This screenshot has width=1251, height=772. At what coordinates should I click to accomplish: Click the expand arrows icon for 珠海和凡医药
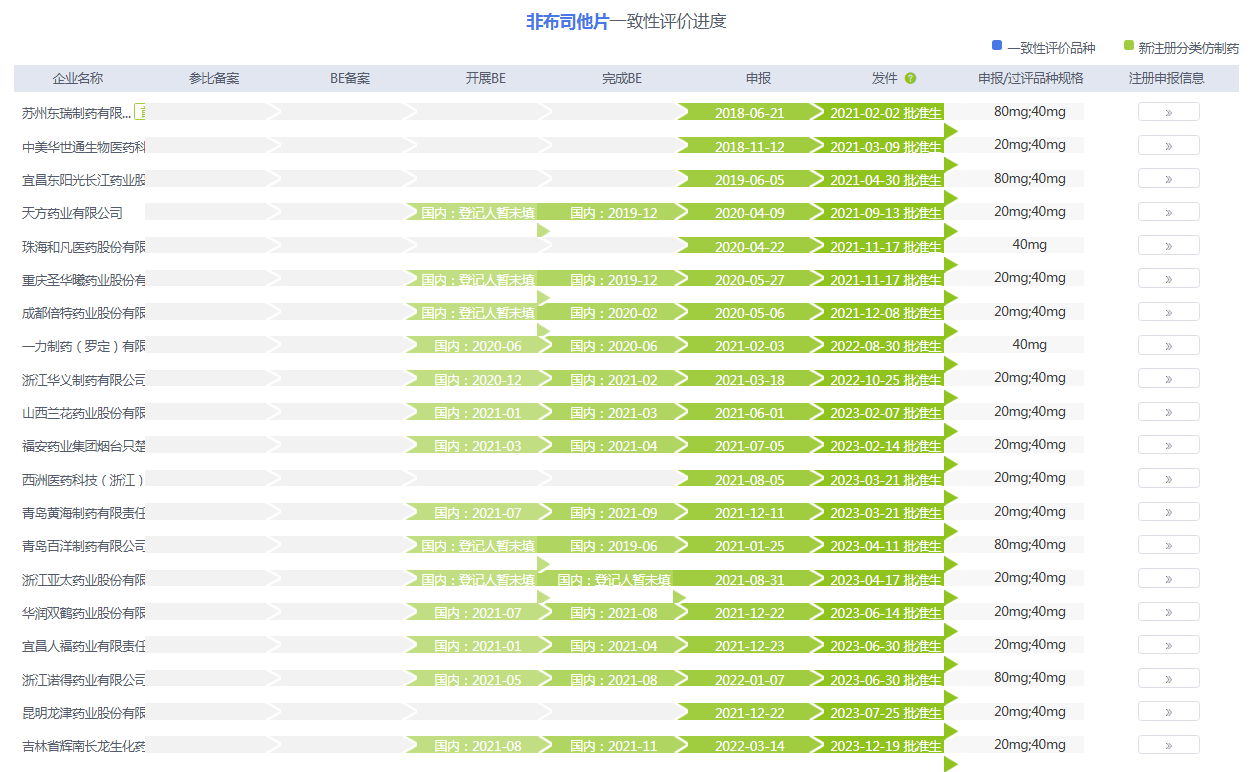tap(1168, 244)
